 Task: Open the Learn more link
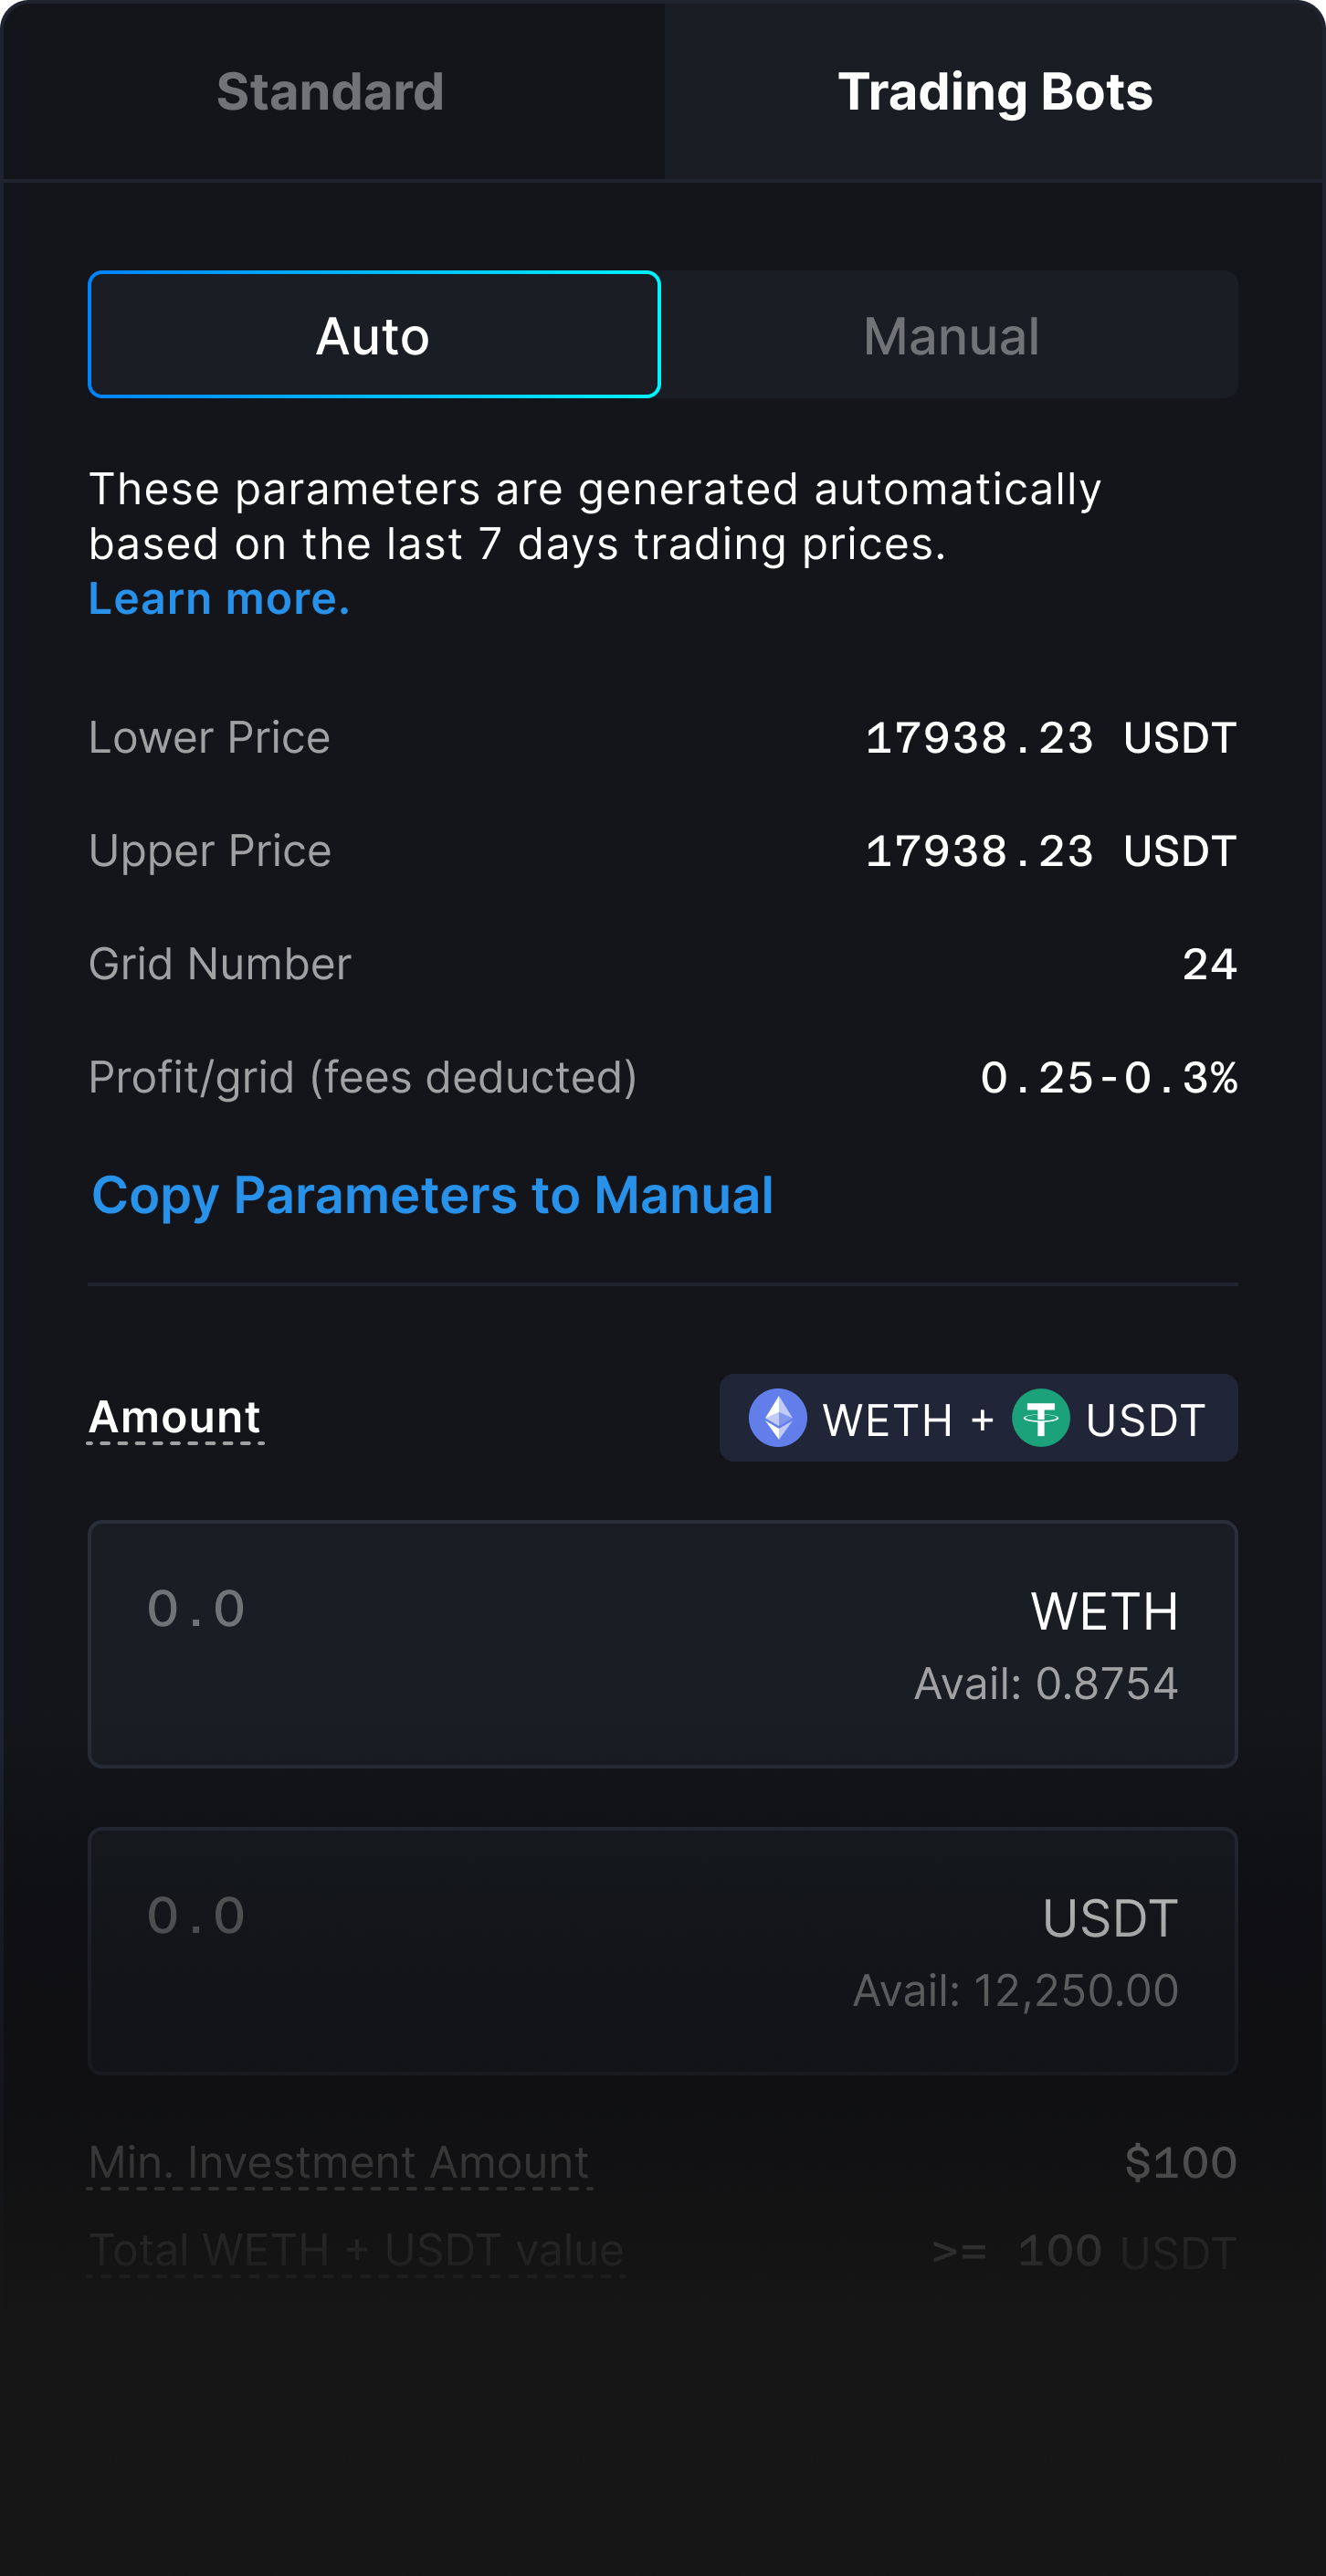[x=219, y=599]
